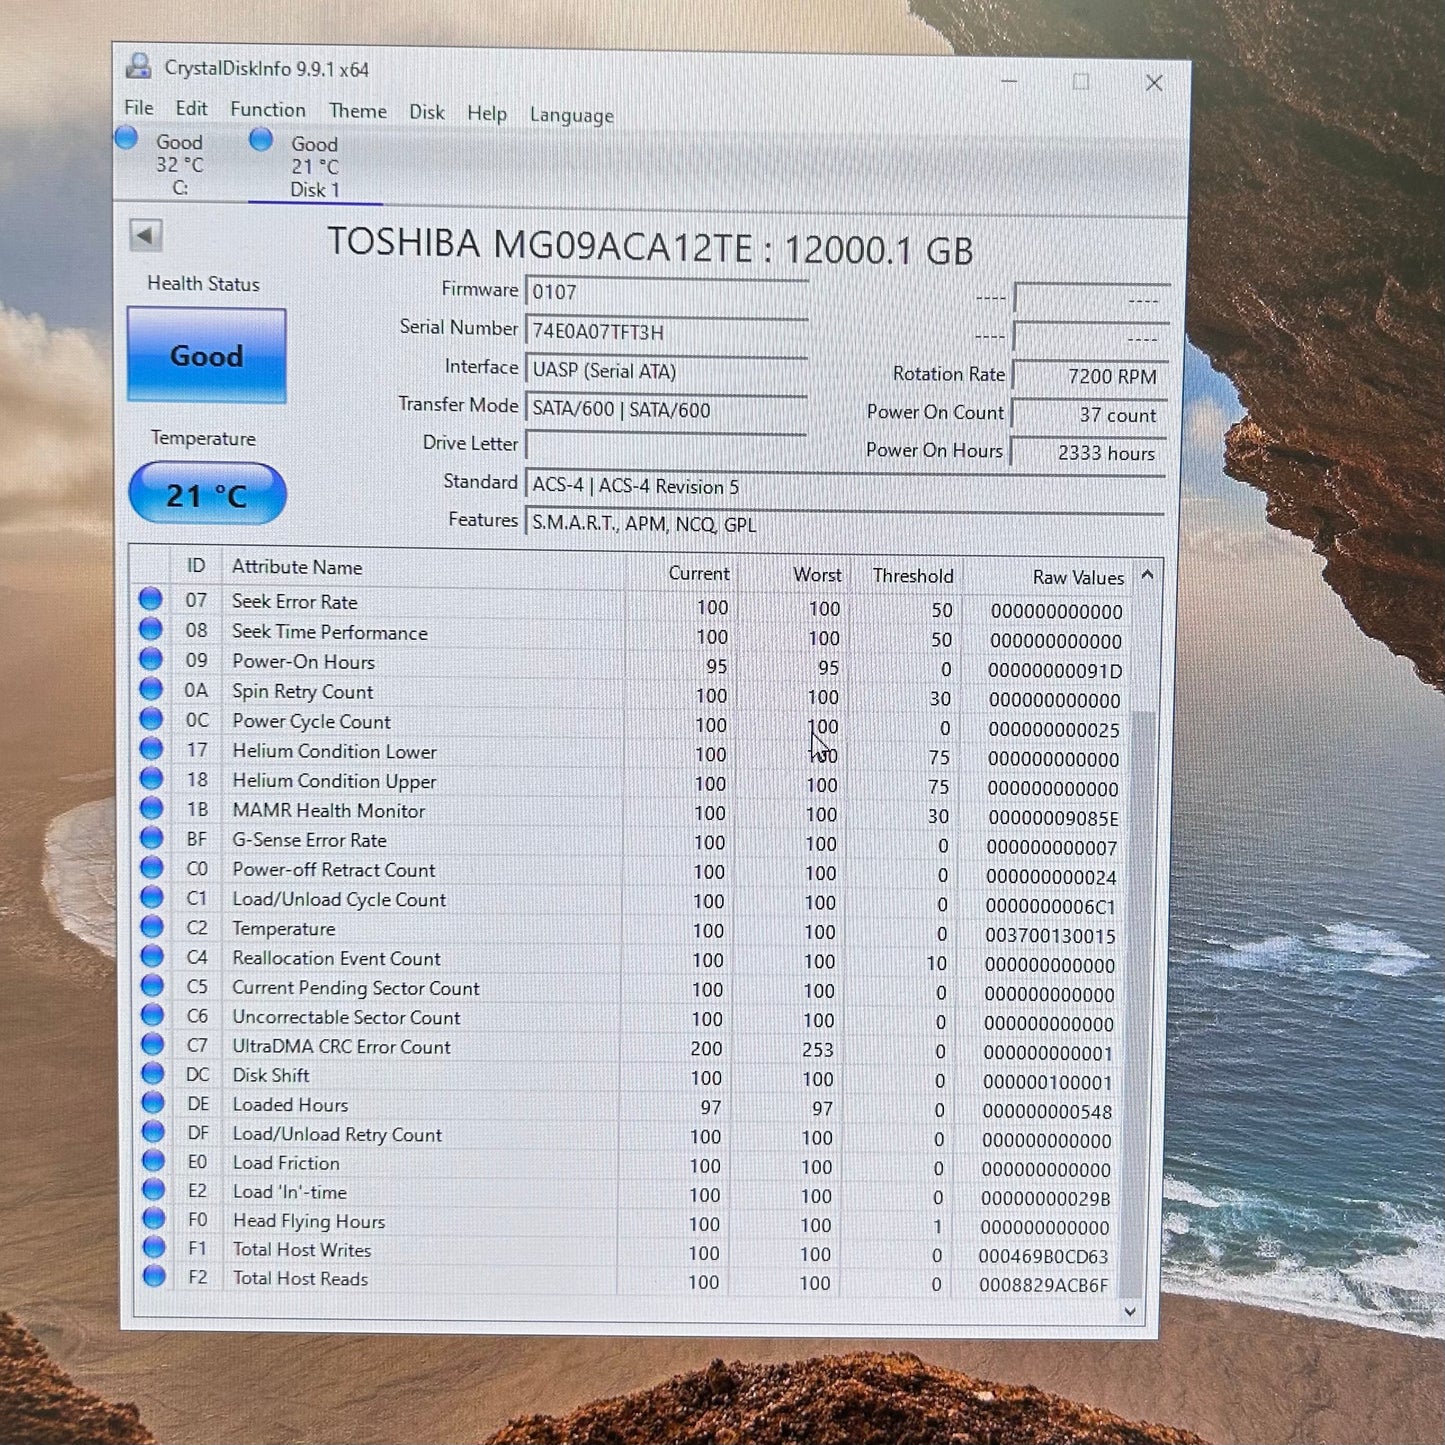Click the status icon for Reallocation Event Count
This screenshot has height=1445, width=1445.
click(x=152, y=956)
